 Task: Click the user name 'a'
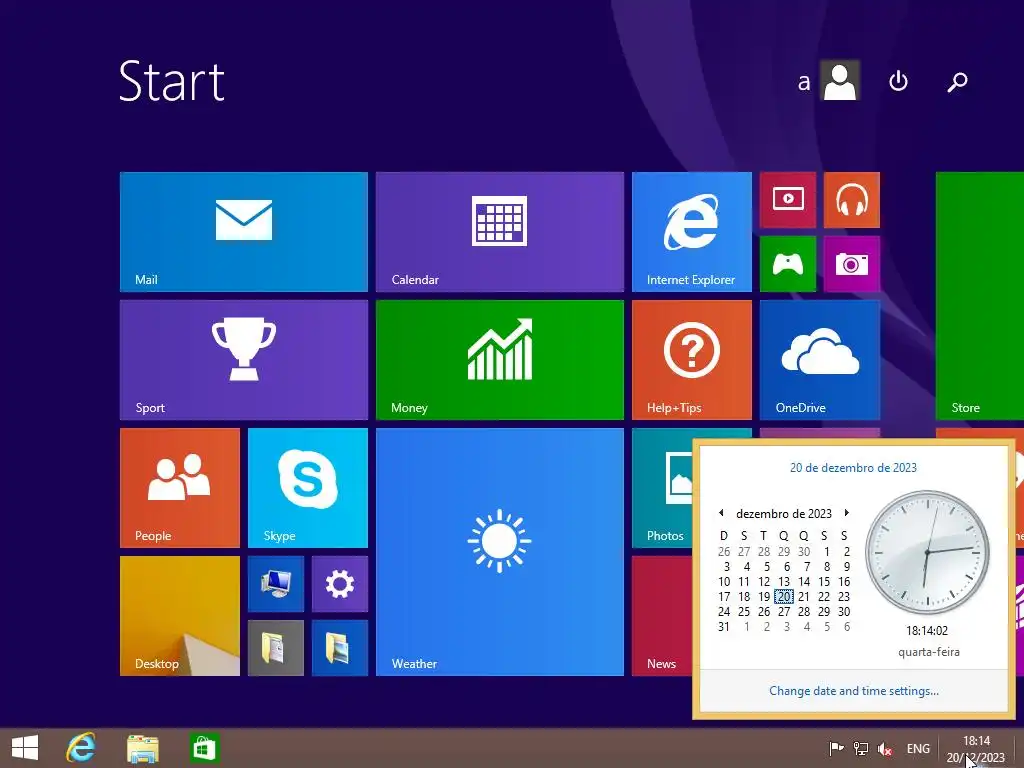(804, 82)
